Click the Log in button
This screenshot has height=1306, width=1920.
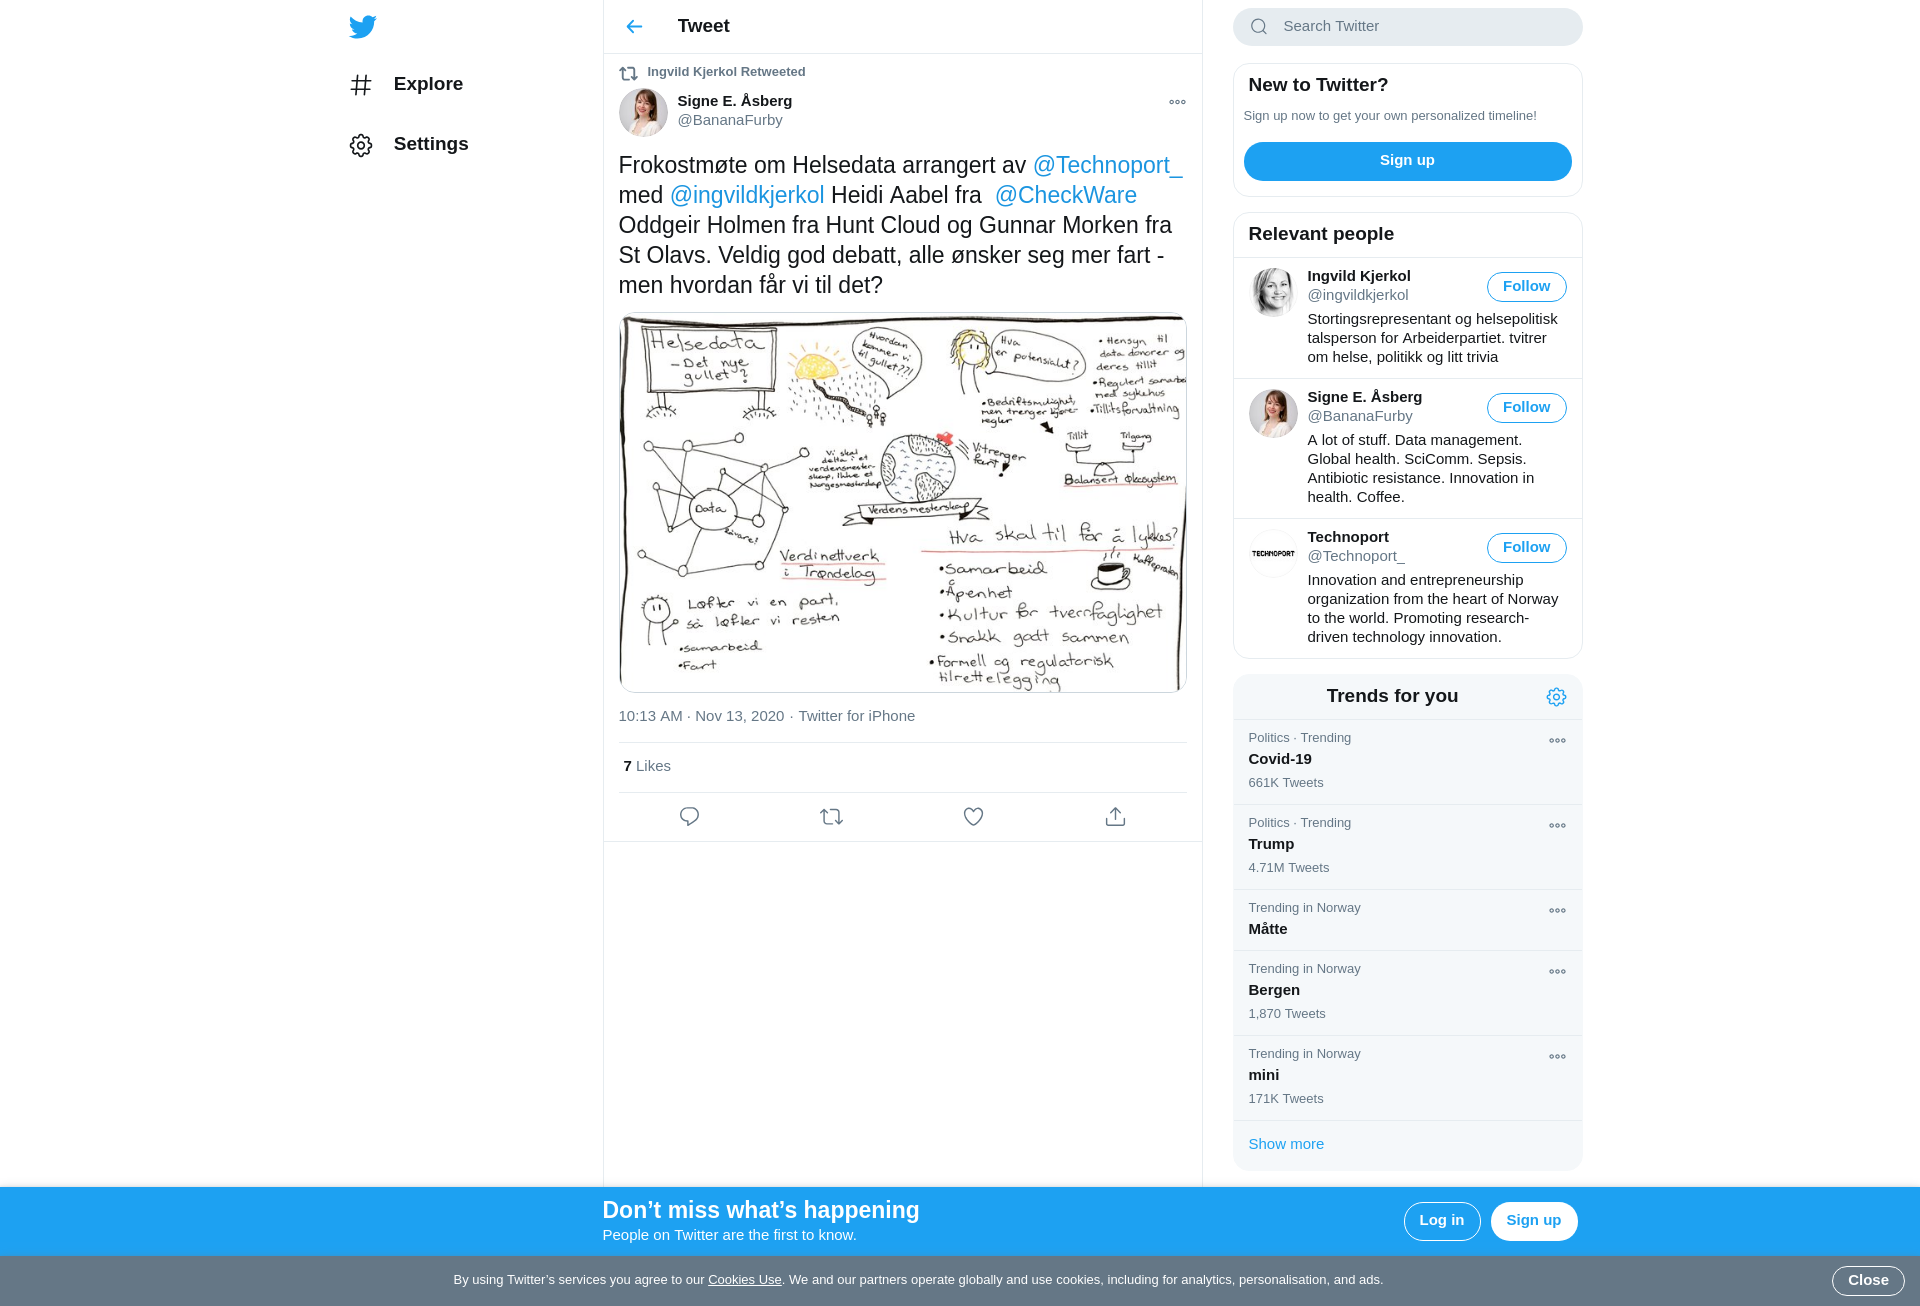coord(1441,1221)
